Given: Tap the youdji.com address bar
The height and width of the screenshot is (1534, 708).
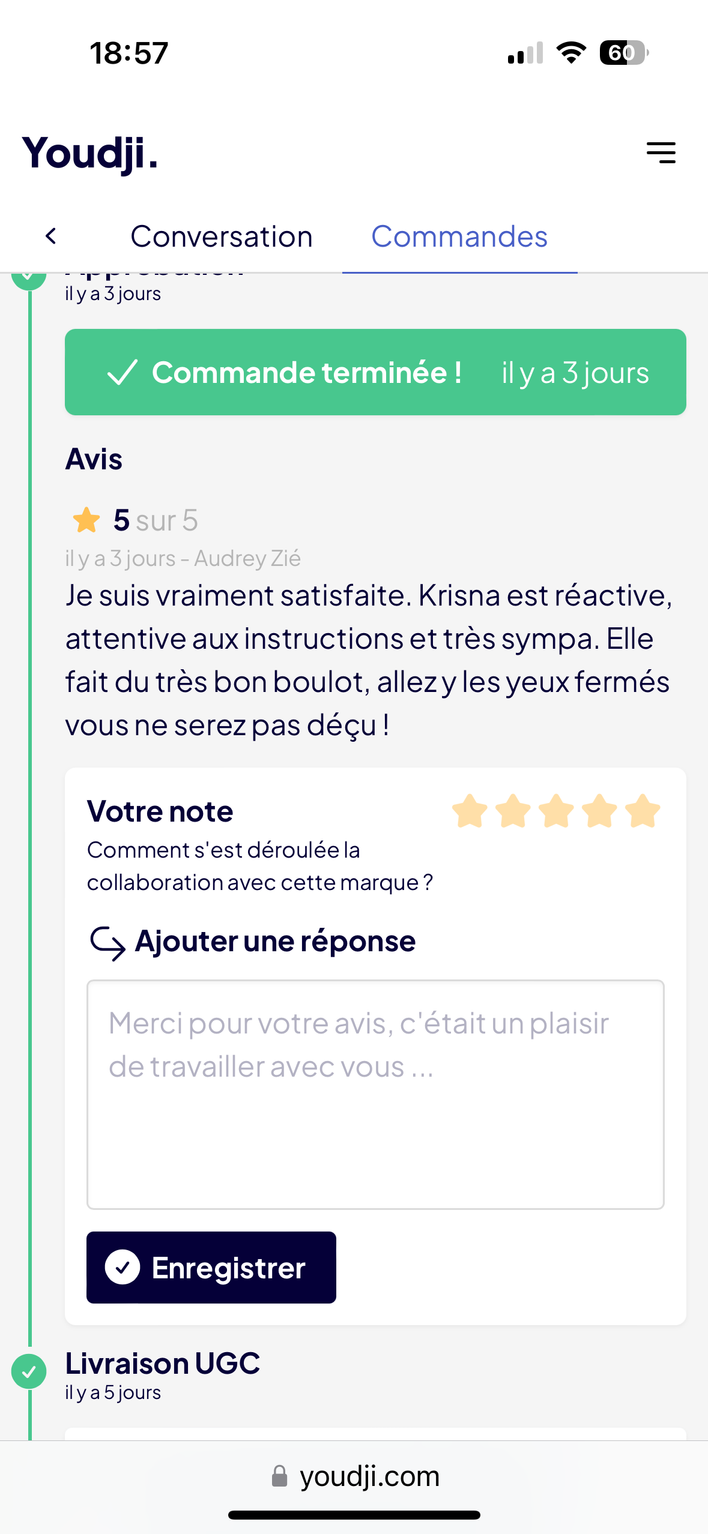Looking at the screenshot, I should click(355, 1476).
